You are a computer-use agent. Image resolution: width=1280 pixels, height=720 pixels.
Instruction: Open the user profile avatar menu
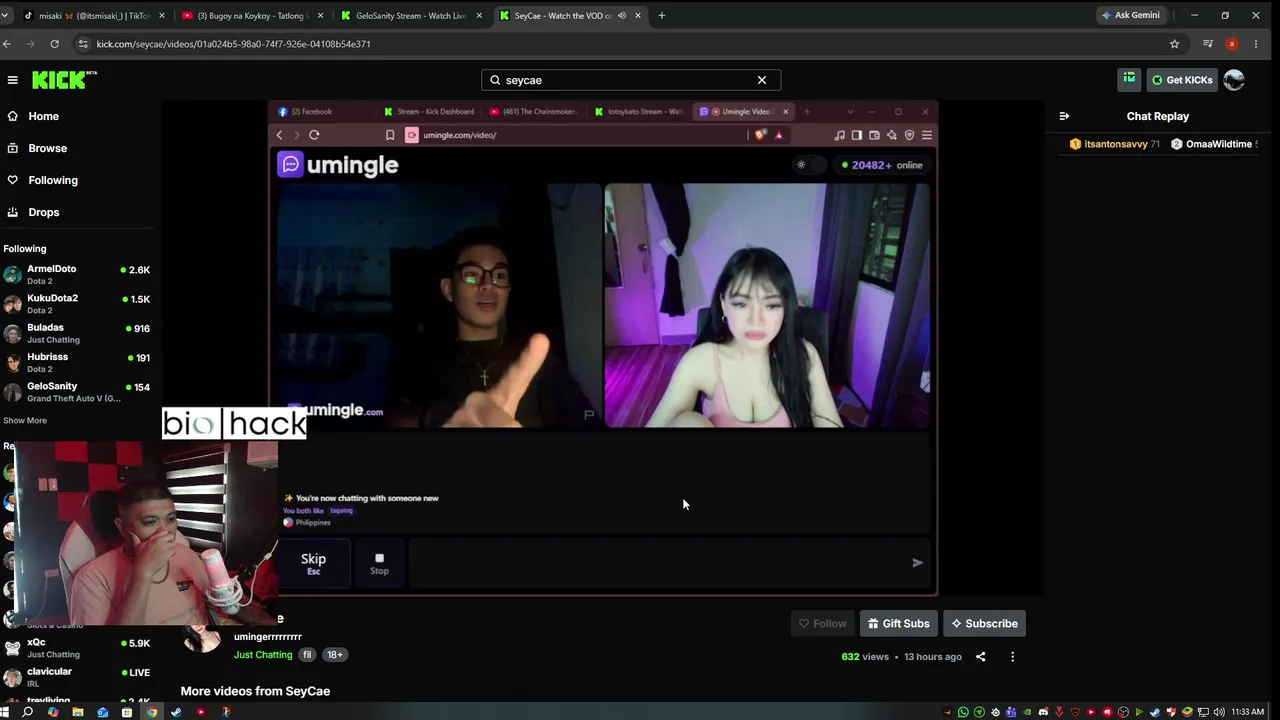[1234, 80]
